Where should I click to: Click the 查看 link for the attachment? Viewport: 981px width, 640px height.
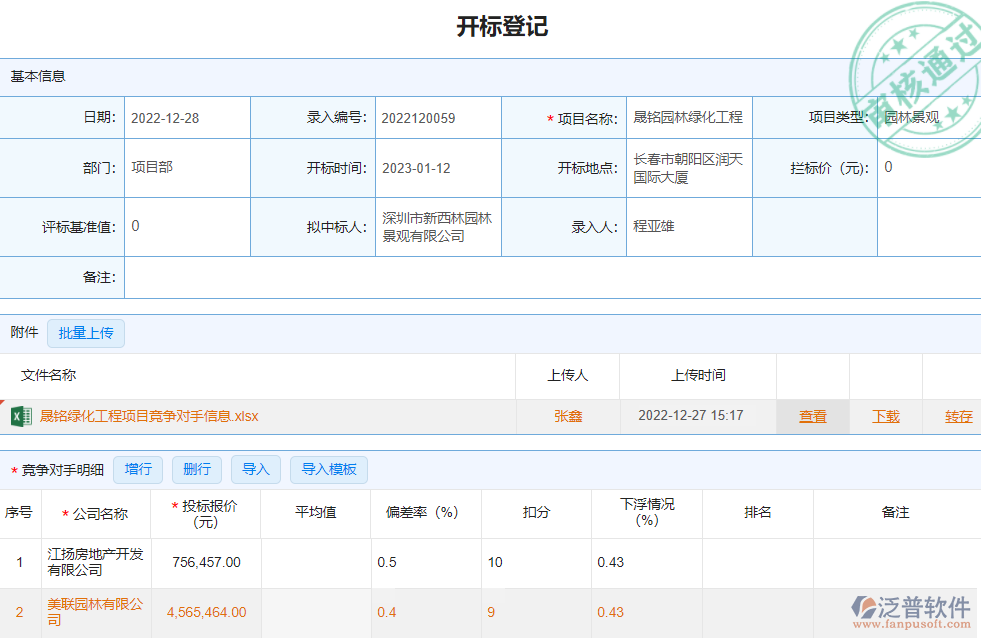tap(812, 417)
